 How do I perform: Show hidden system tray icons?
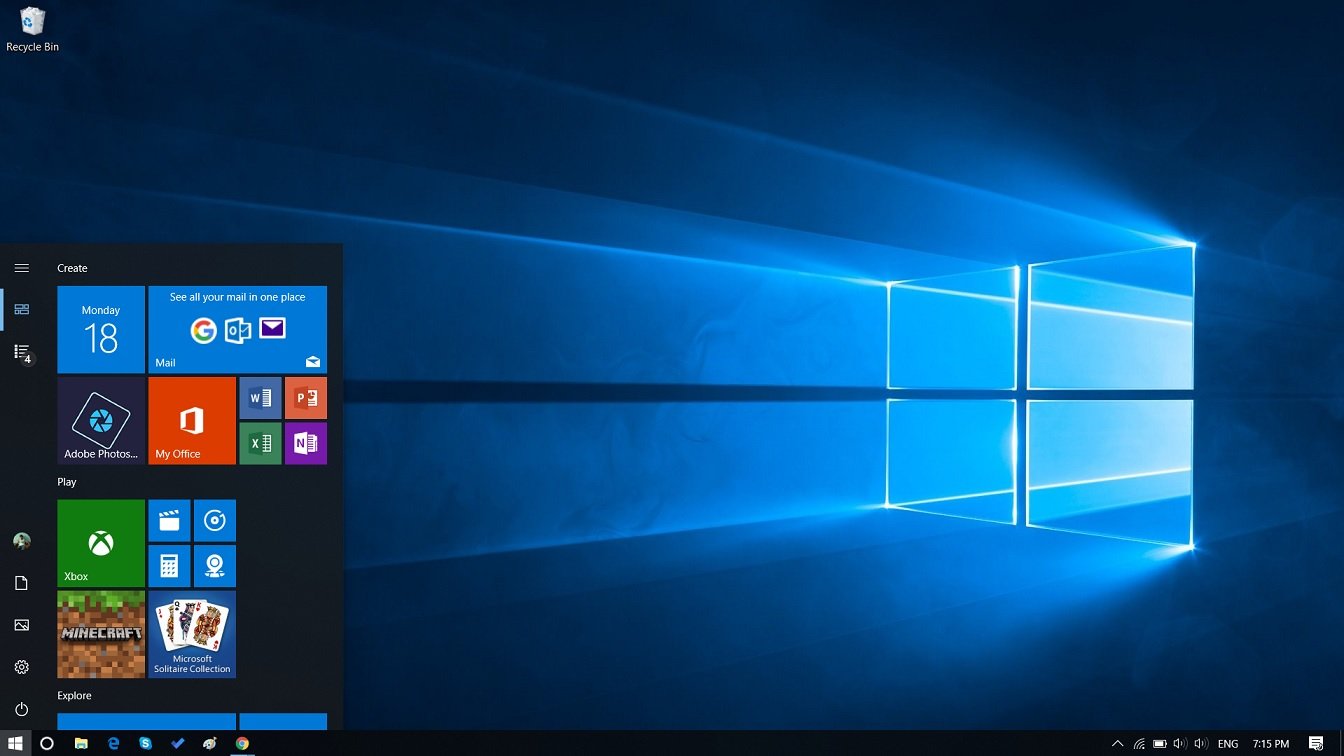1117,744
